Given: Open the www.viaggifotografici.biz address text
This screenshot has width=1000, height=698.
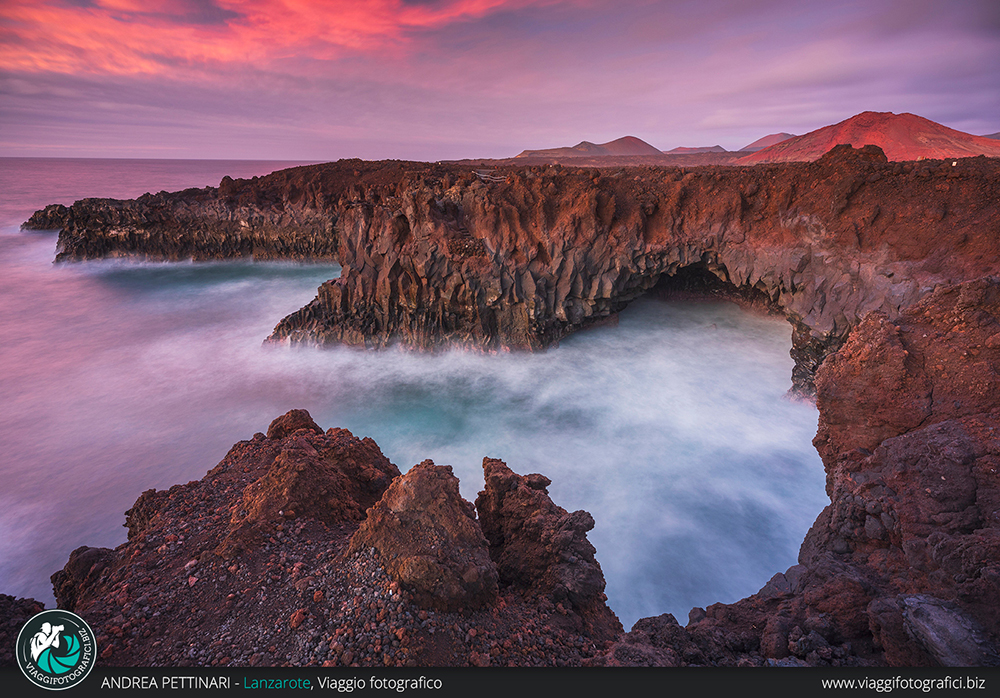Looking at the screenshot, I should pos(903,683).
